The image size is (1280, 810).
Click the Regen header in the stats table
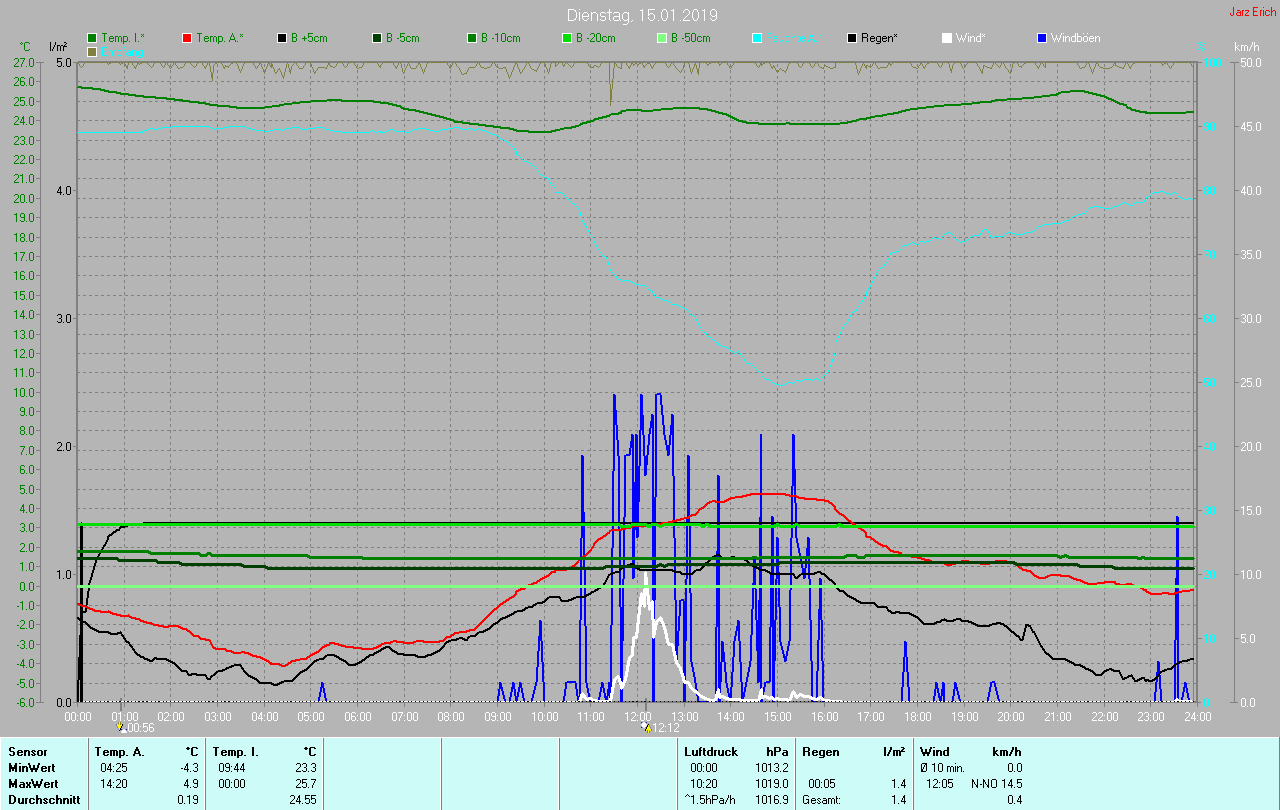pyautogui.click(x=820, y=752)
